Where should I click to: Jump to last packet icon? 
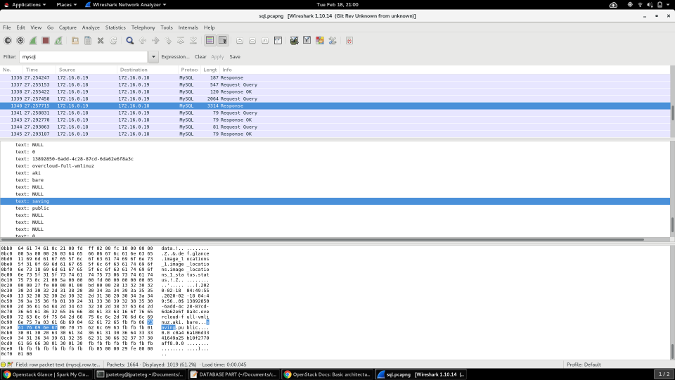tap(193, 40)
